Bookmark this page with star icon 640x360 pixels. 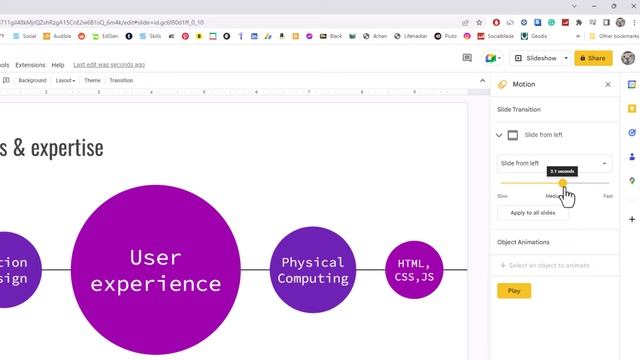[479, 22]
